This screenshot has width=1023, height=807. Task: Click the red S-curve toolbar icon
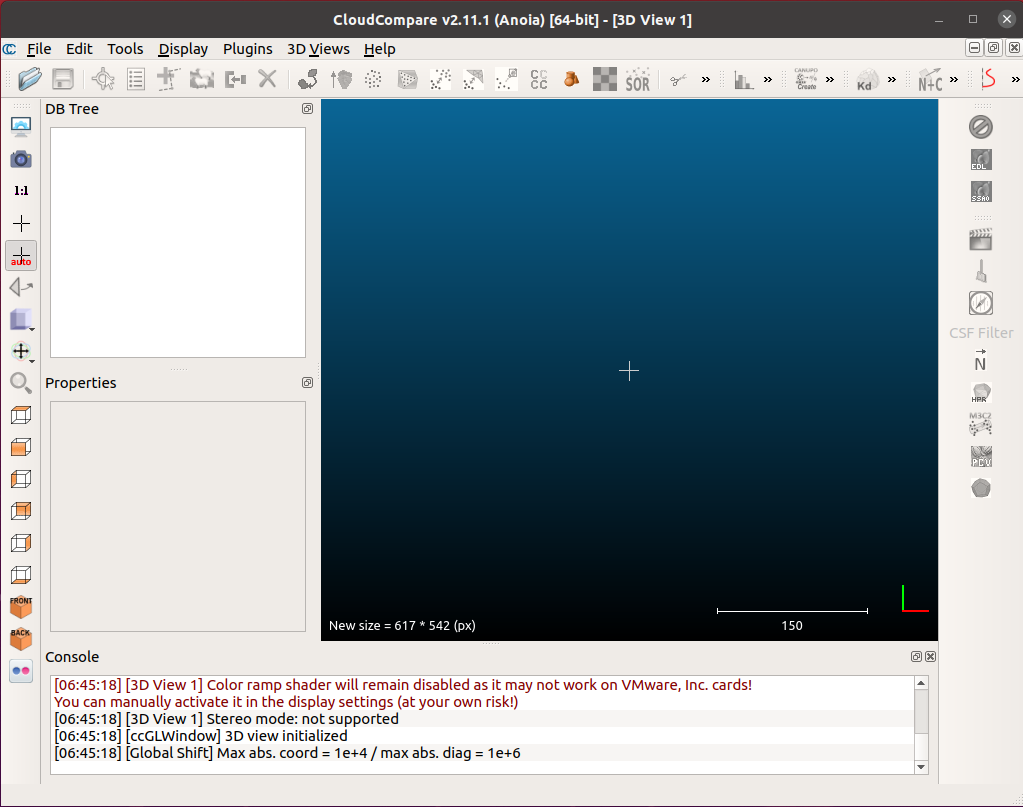tap(989, 80)
